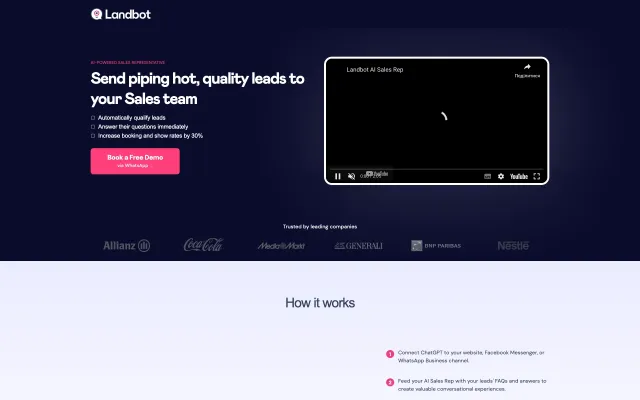Click the Allianz logo
The height and width of the screenshot is (400, 640).
(x=126, y=245)
